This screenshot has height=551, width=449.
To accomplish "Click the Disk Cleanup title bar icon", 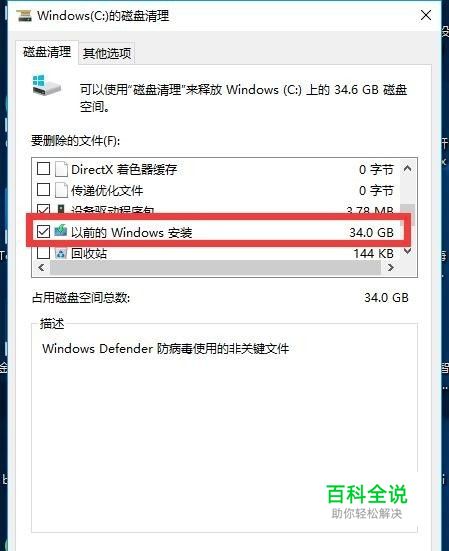I will (24, 15).
